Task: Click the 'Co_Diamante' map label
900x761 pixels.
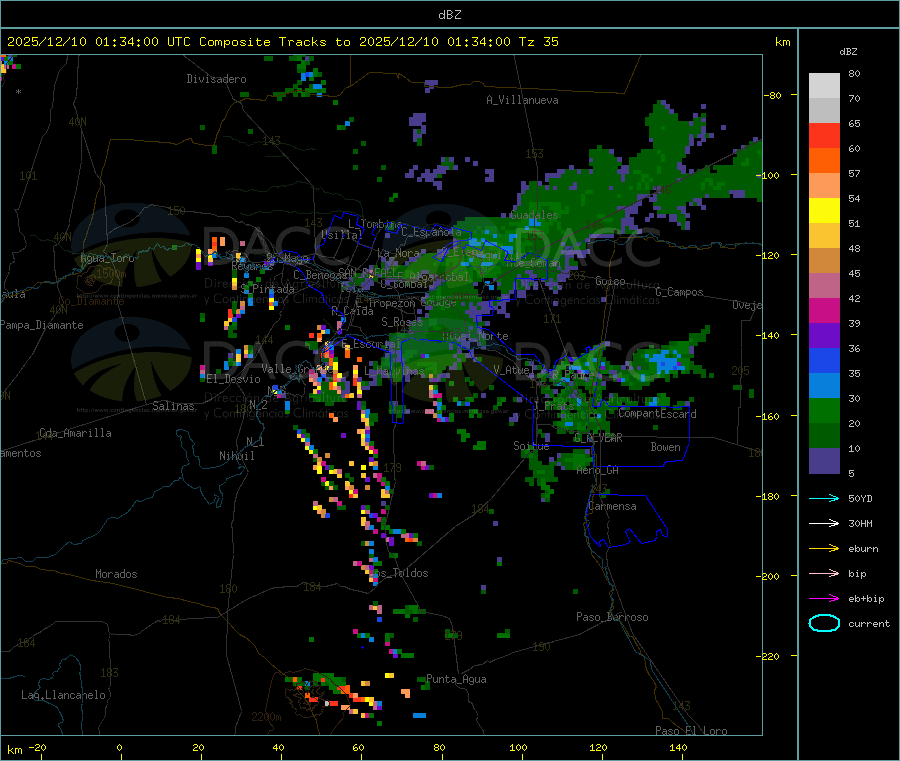Action: (91, 301)
